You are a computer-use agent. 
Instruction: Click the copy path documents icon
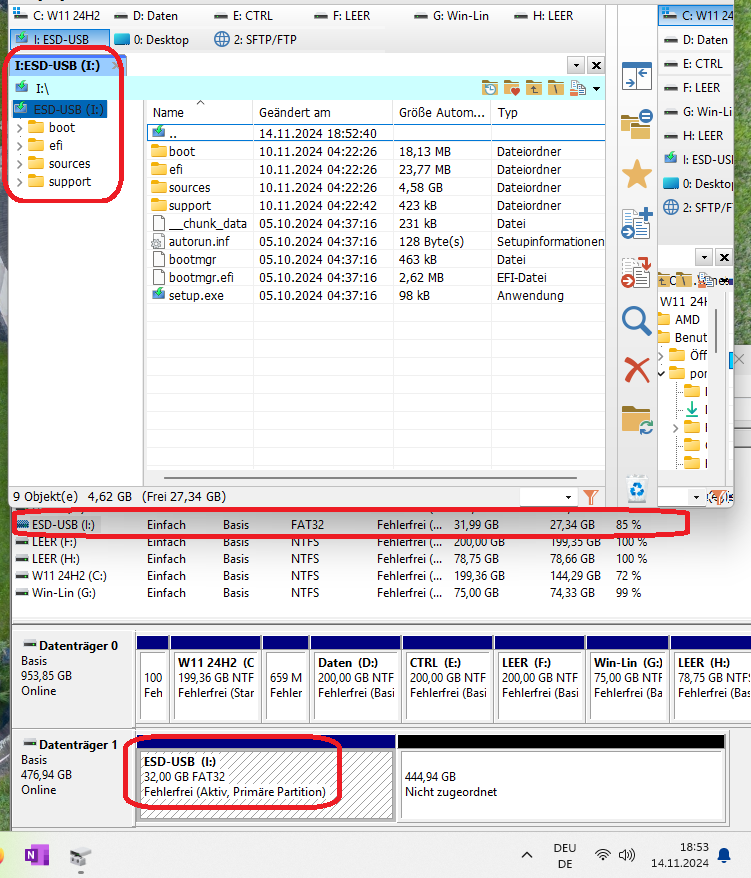577,88
